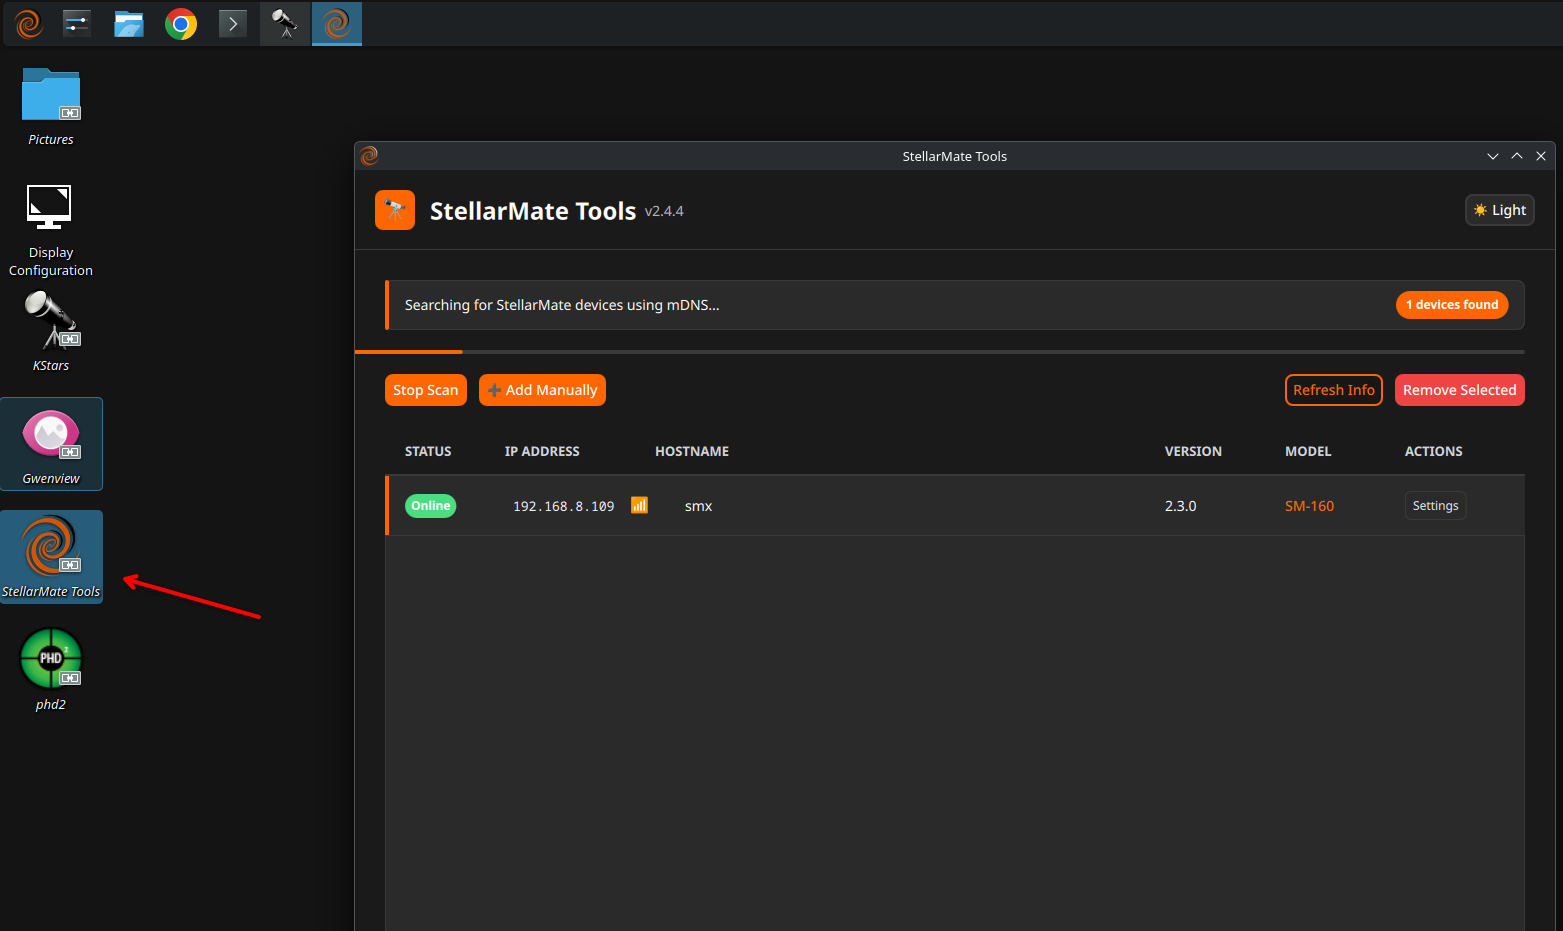Open the Display Configuration desktop icon
The height and width of the screenshot is (931, 1563).
coord(51,230)
